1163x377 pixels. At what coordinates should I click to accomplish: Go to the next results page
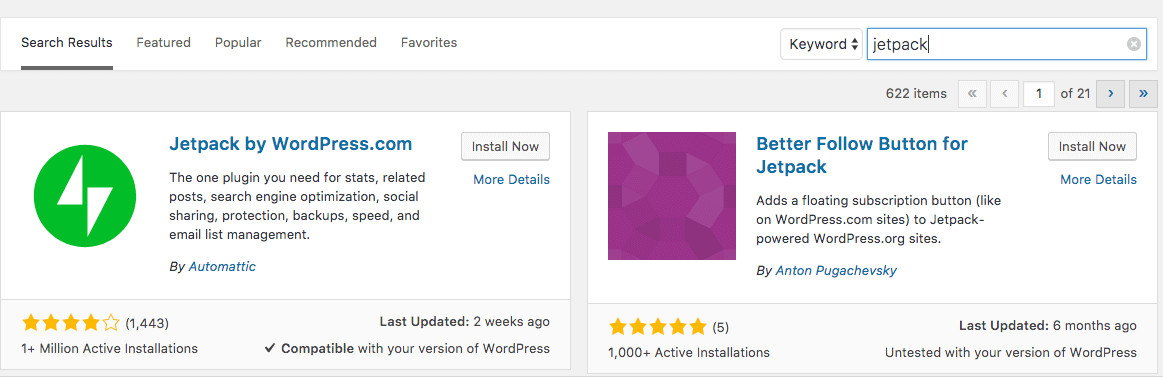click(x=1110, y=94)
